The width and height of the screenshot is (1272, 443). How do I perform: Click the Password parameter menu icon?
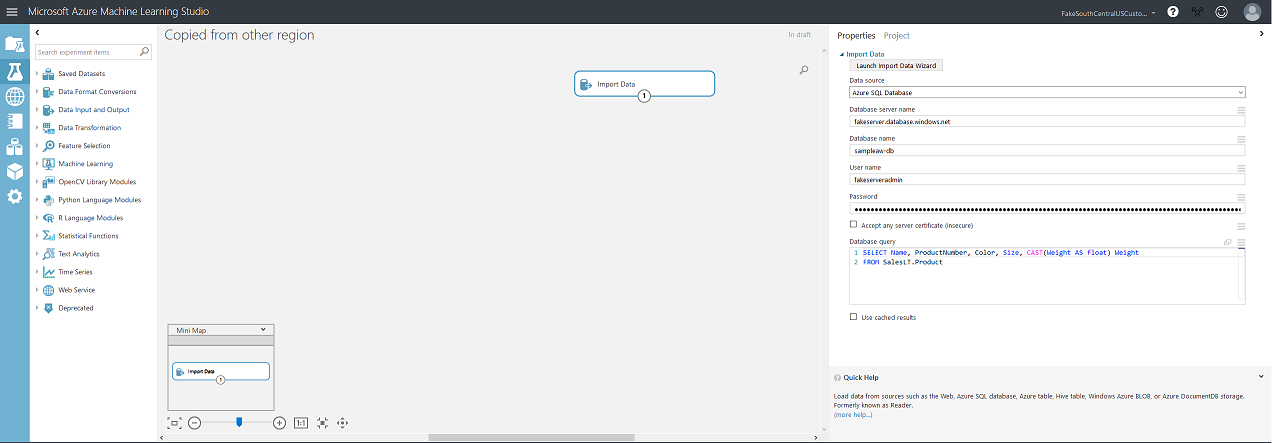point(1241,197)
